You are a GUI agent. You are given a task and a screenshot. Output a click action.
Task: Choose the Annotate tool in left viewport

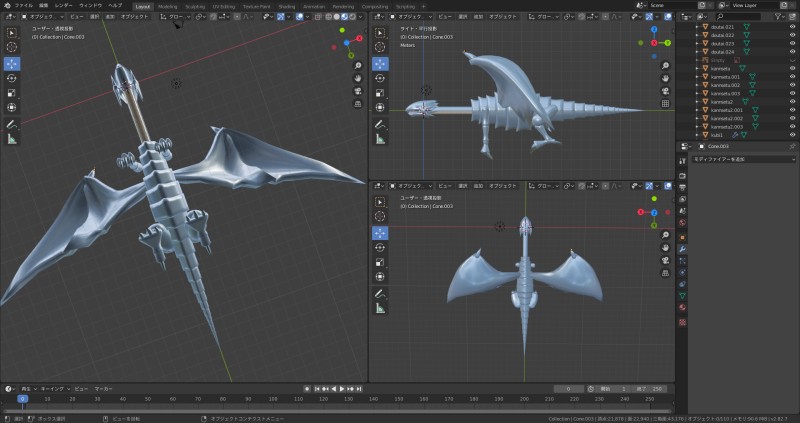pyautogui.click(x=11, y=124)
